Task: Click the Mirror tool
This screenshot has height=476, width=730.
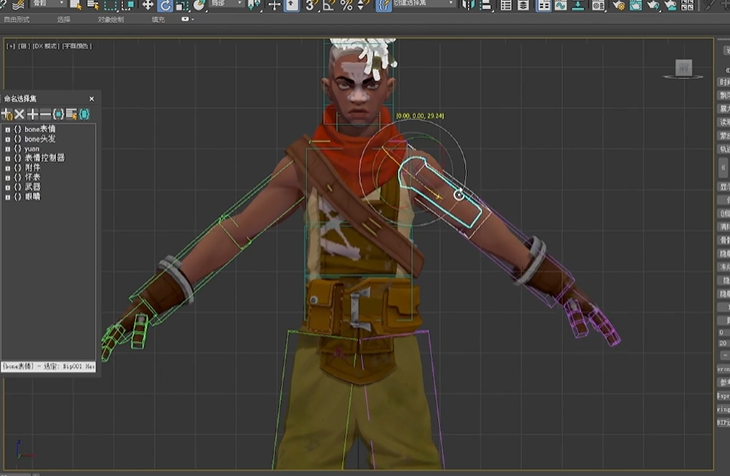Action: pos(468,5)
